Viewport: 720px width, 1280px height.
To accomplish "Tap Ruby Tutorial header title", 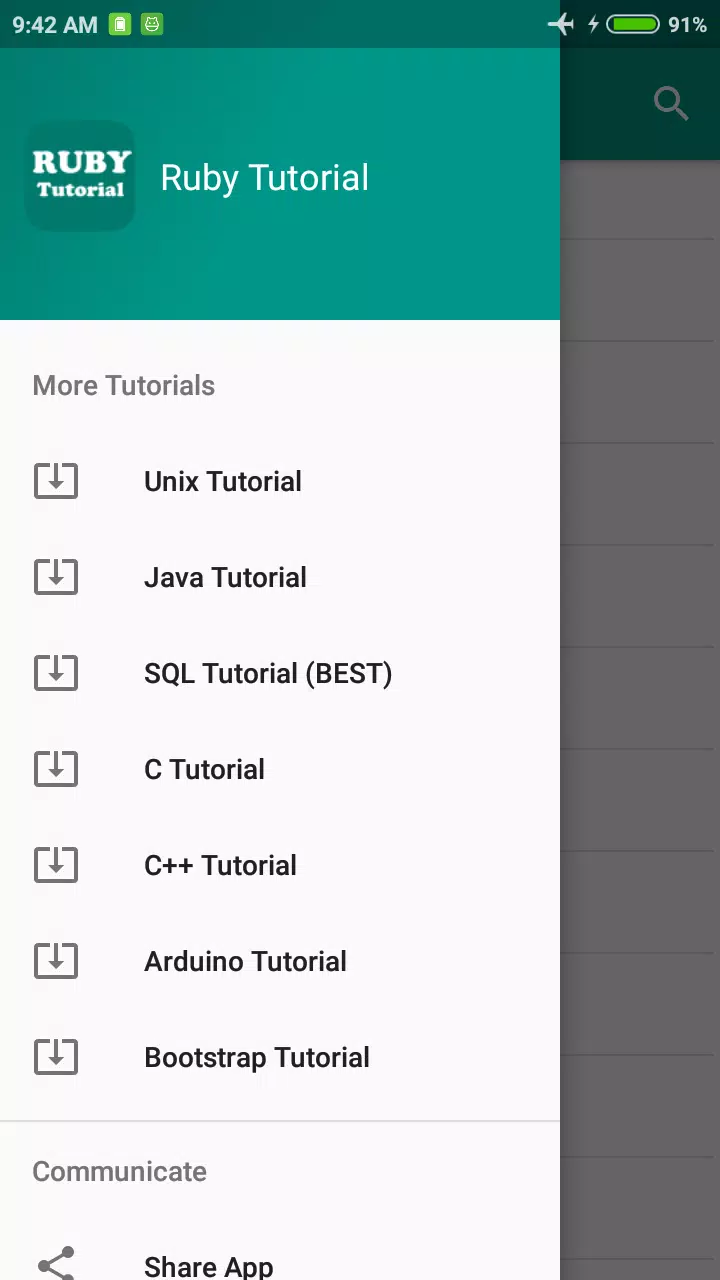I will click(x=265, y=178).
